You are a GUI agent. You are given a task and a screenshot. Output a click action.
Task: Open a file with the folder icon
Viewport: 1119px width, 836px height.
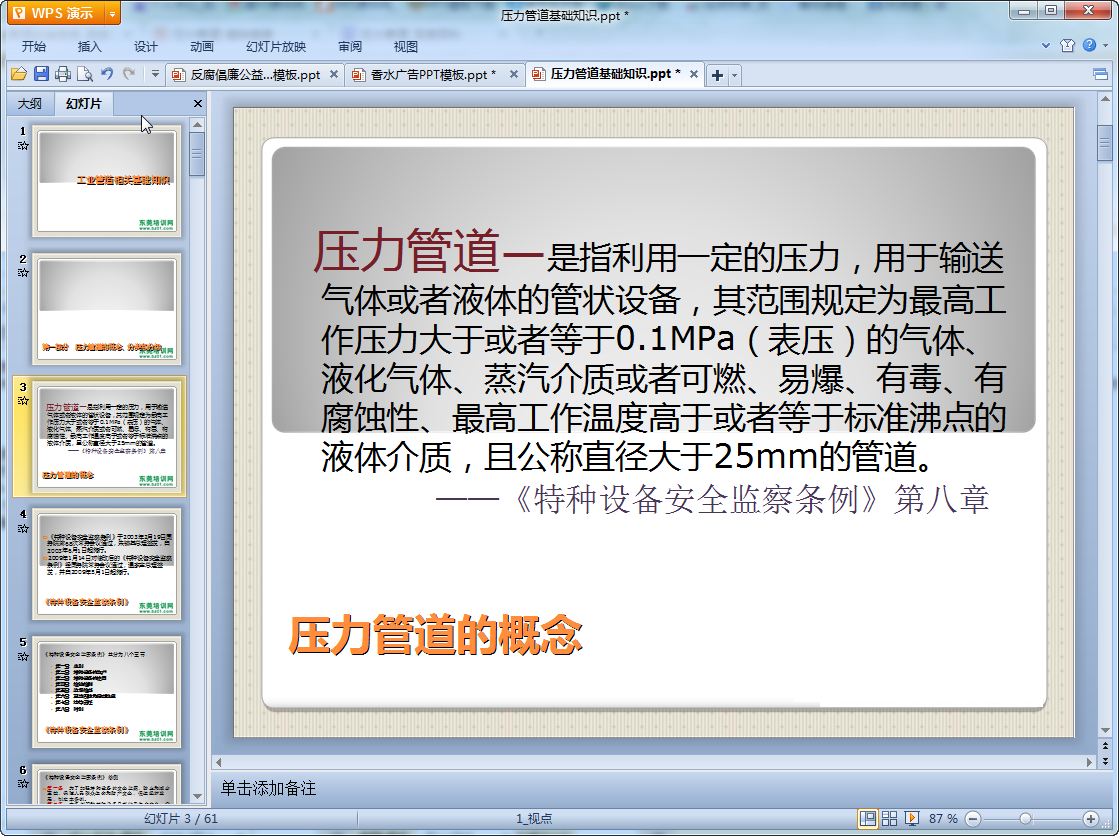point(19,74)
